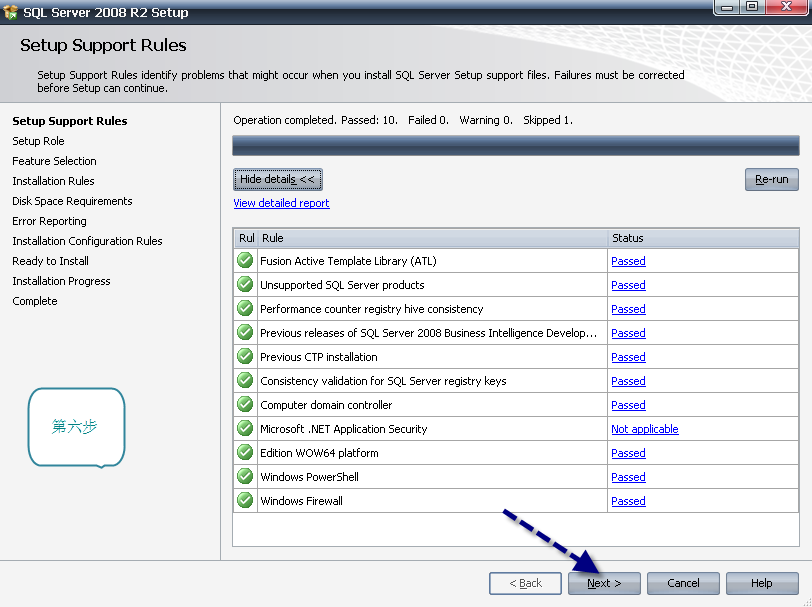
Task: Click the Status column header
Action: (x=703, y=238)
